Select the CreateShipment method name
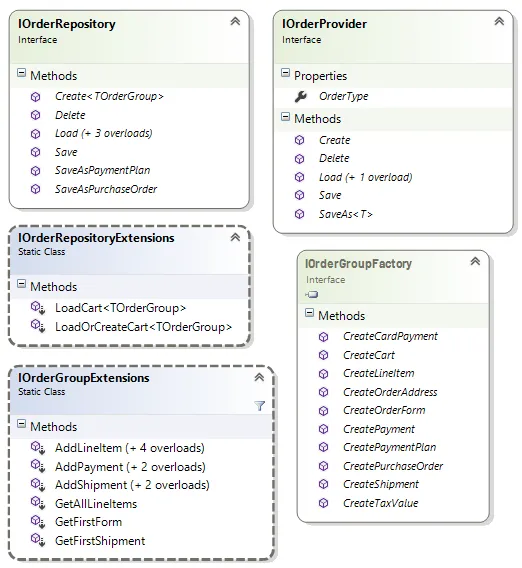Screen dimensions: 522x568 pos(381,484)
